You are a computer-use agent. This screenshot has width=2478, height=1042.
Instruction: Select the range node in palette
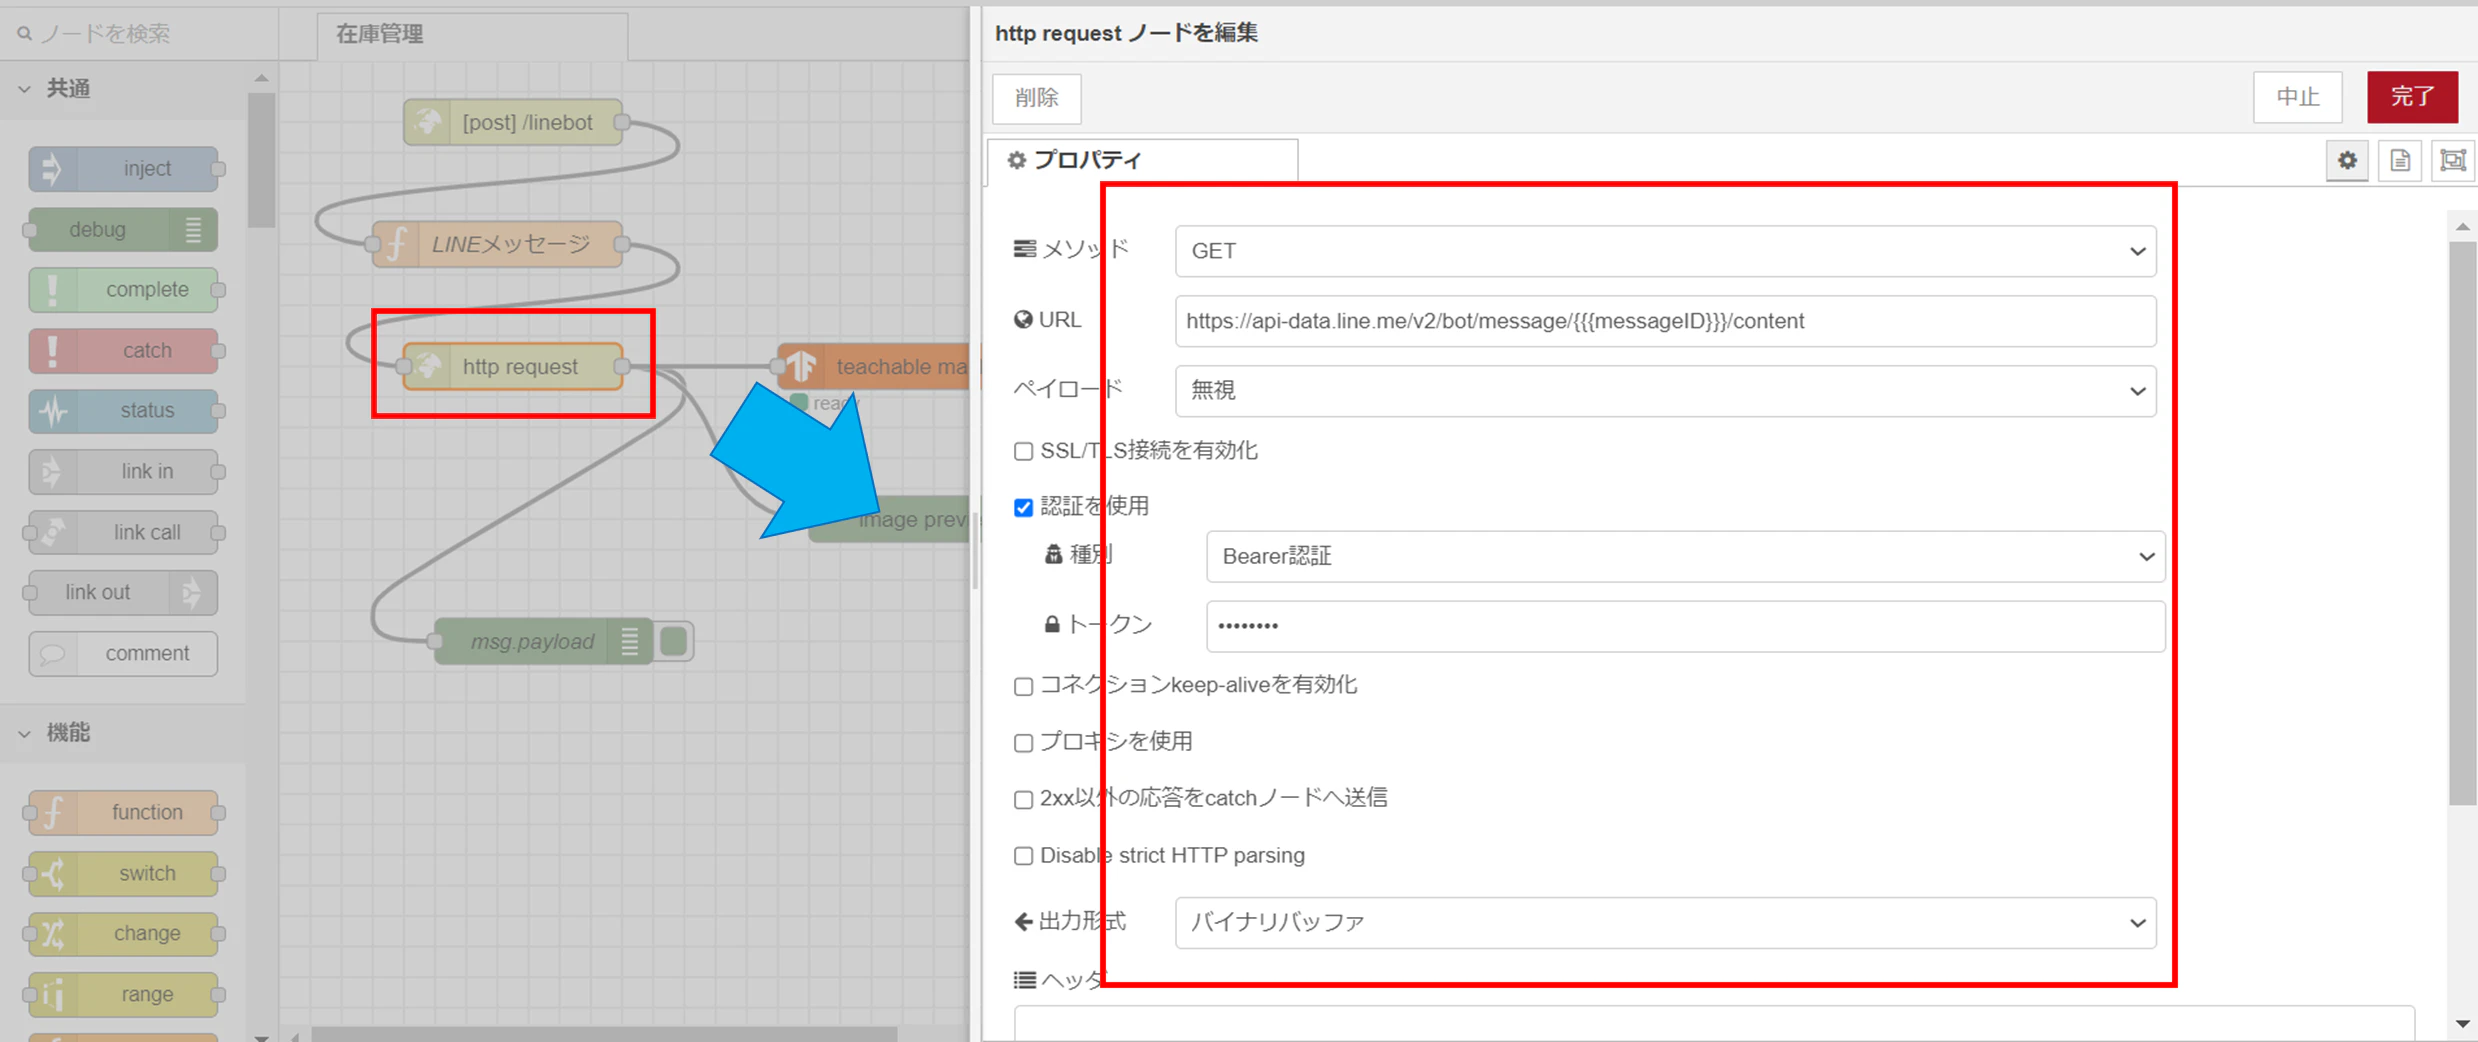coord(123,995)
